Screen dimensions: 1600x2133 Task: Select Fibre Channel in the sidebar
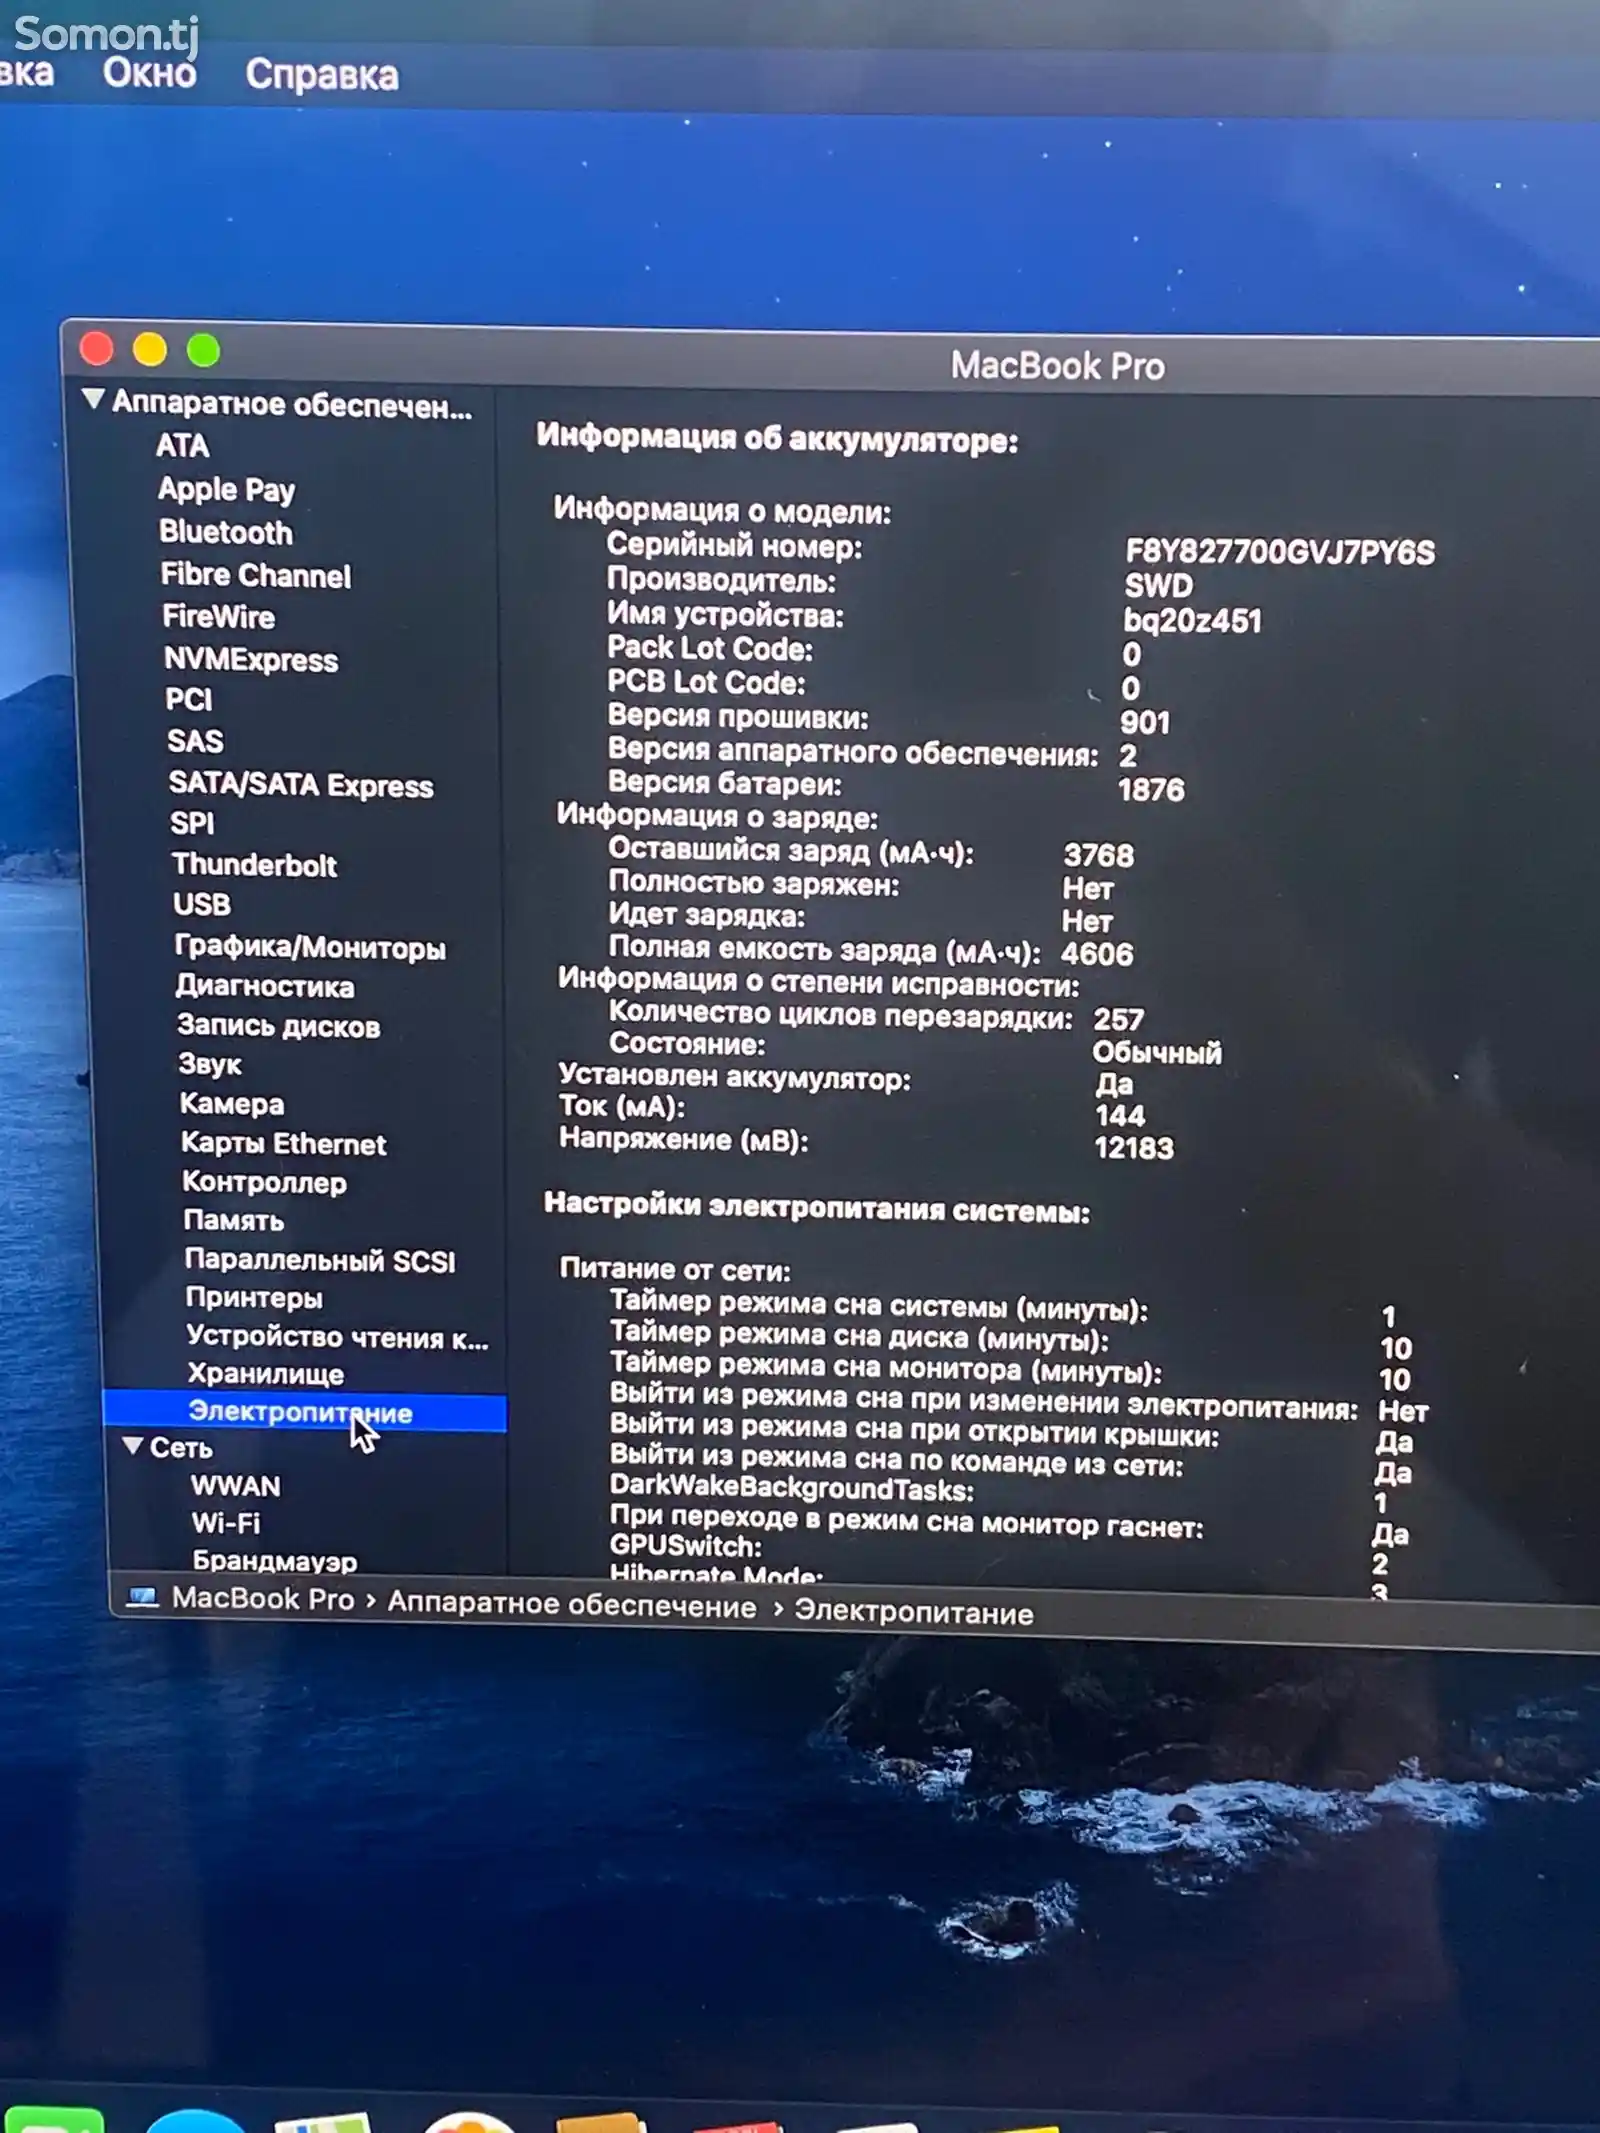(x=256, y=575)
